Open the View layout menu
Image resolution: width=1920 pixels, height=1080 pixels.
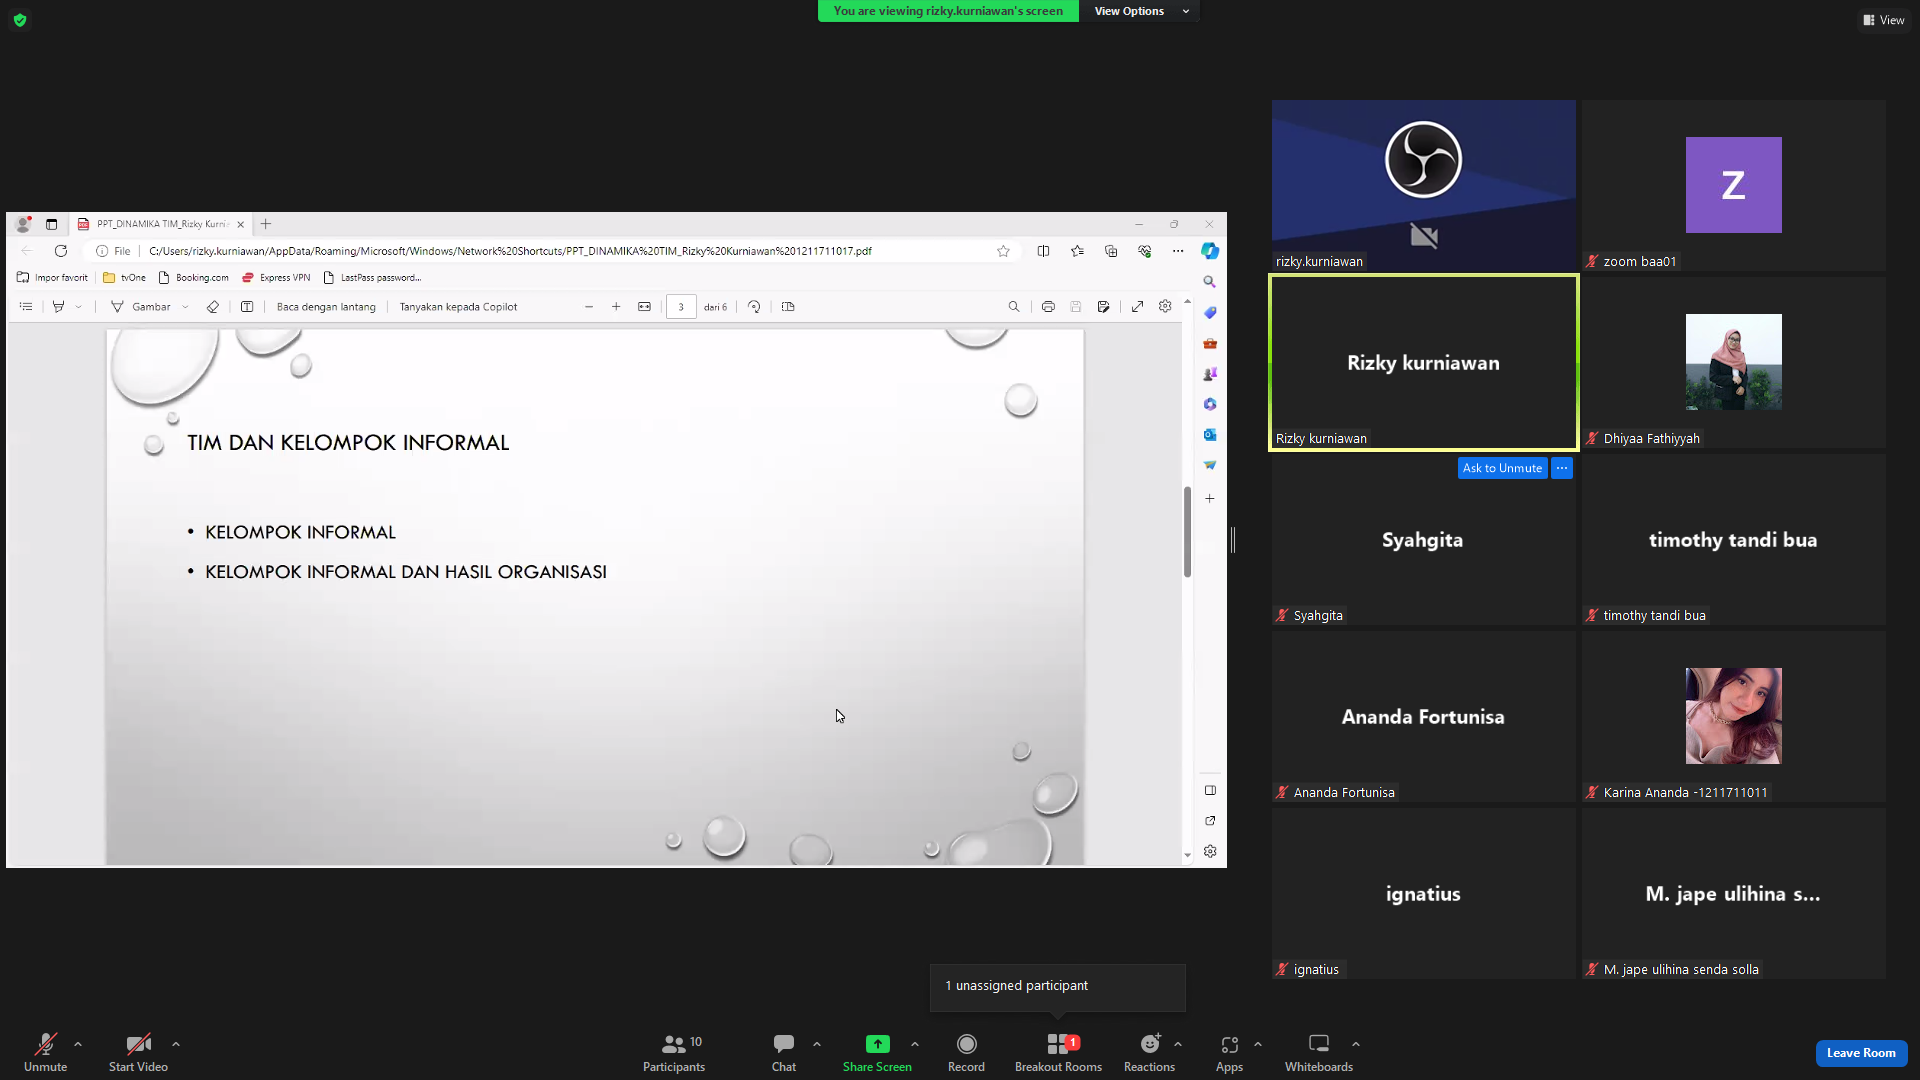[1883, 20]
